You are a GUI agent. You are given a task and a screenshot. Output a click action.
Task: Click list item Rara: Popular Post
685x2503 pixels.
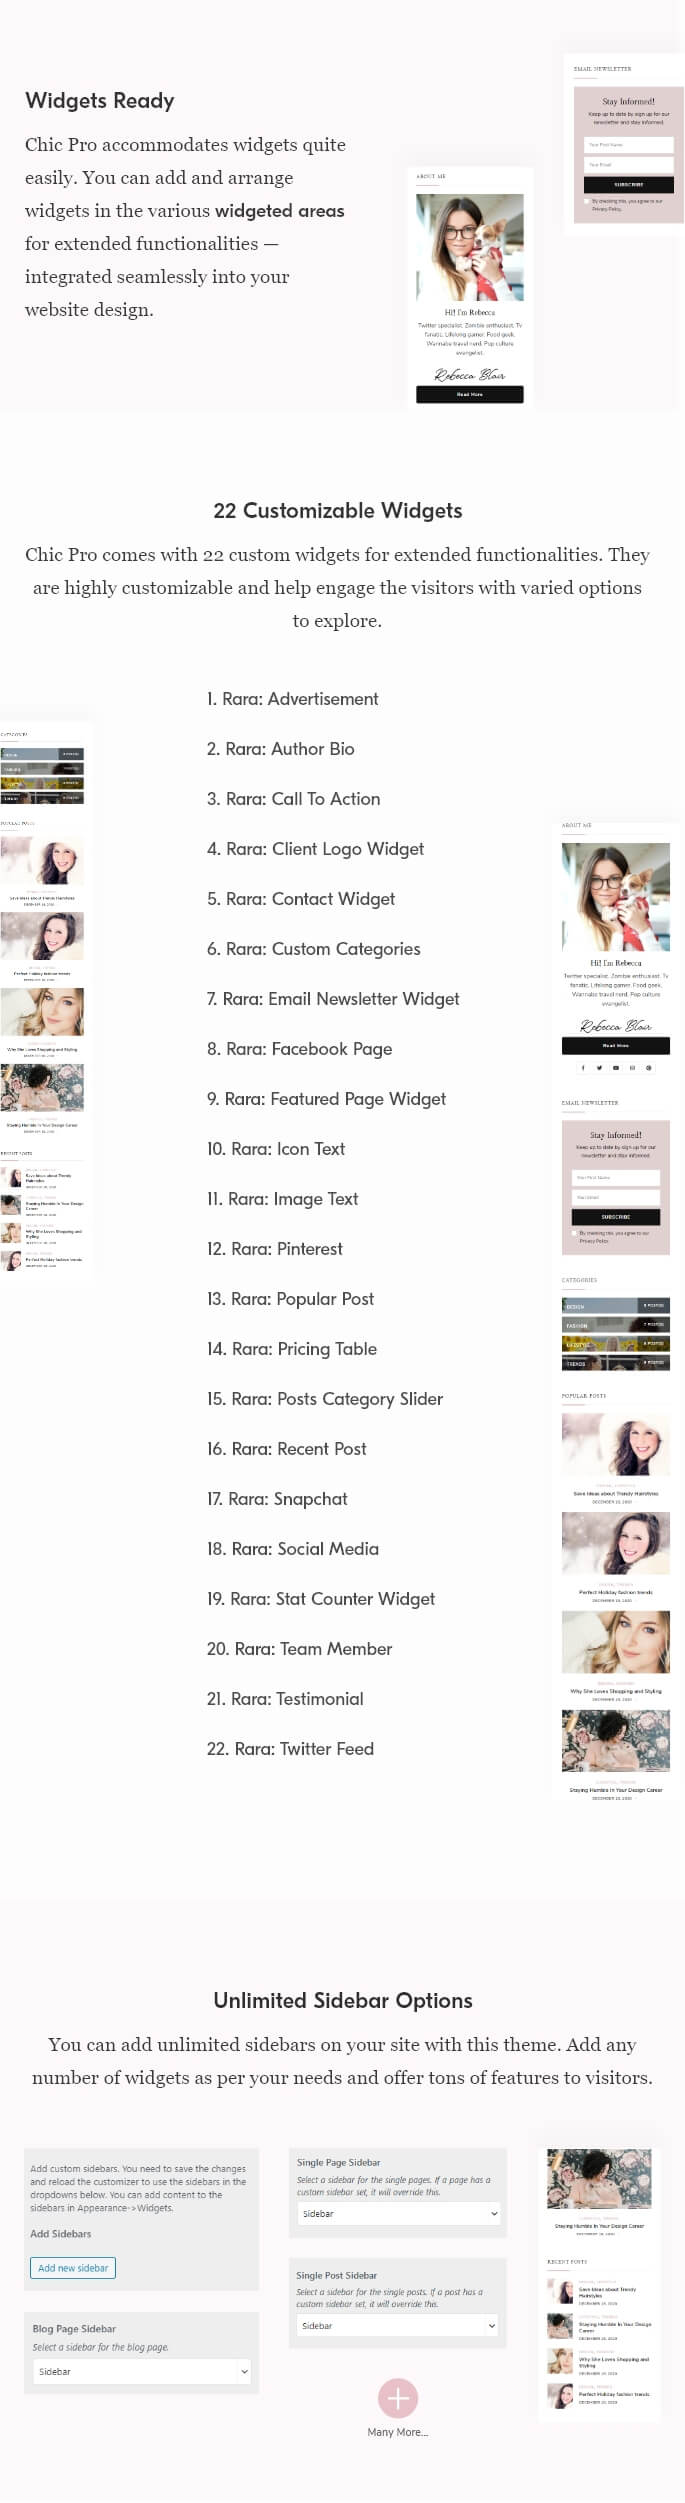[290, 1299]
